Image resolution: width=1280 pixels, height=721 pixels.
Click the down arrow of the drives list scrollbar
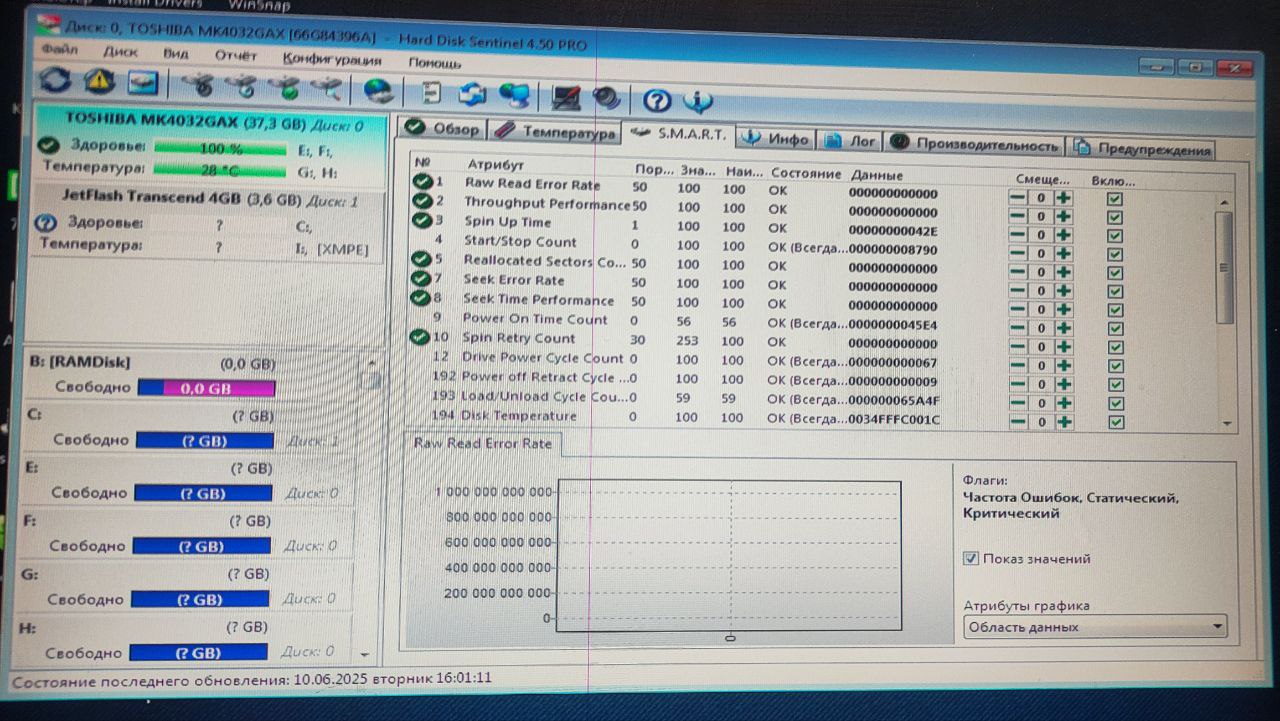tap(363, 654)
